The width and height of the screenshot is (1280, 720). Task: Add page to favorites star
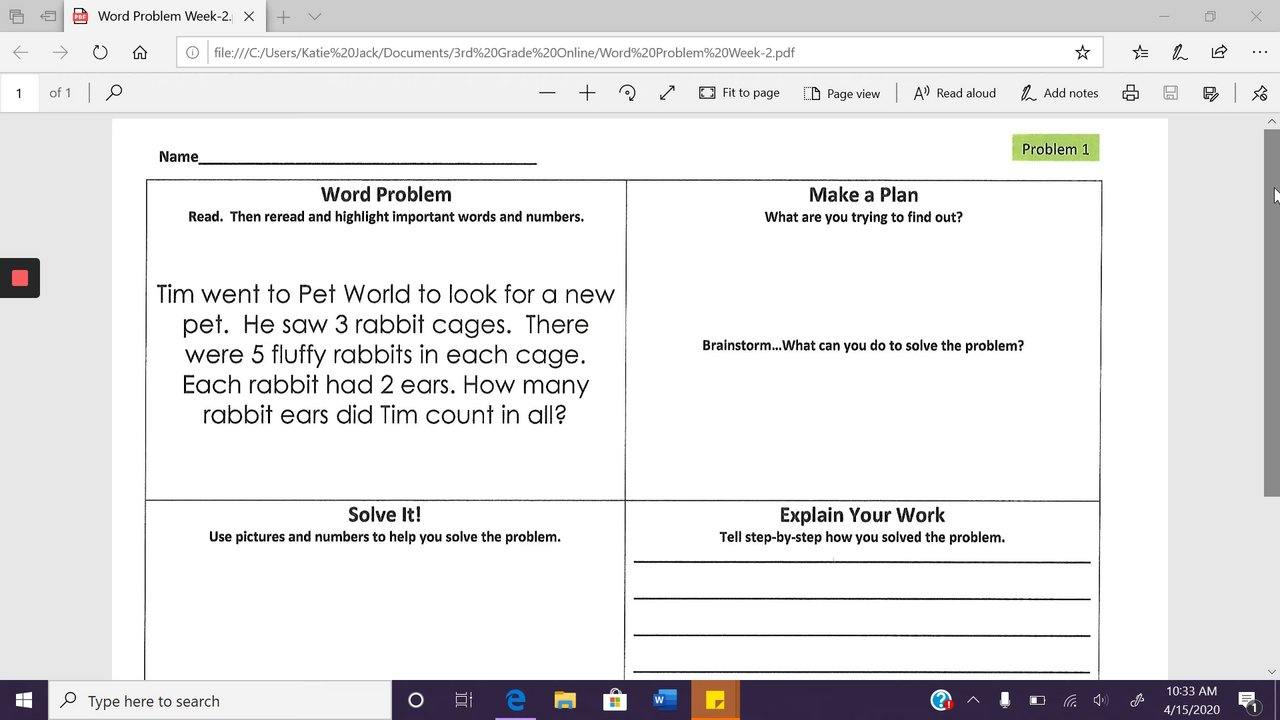(1082, 52)
